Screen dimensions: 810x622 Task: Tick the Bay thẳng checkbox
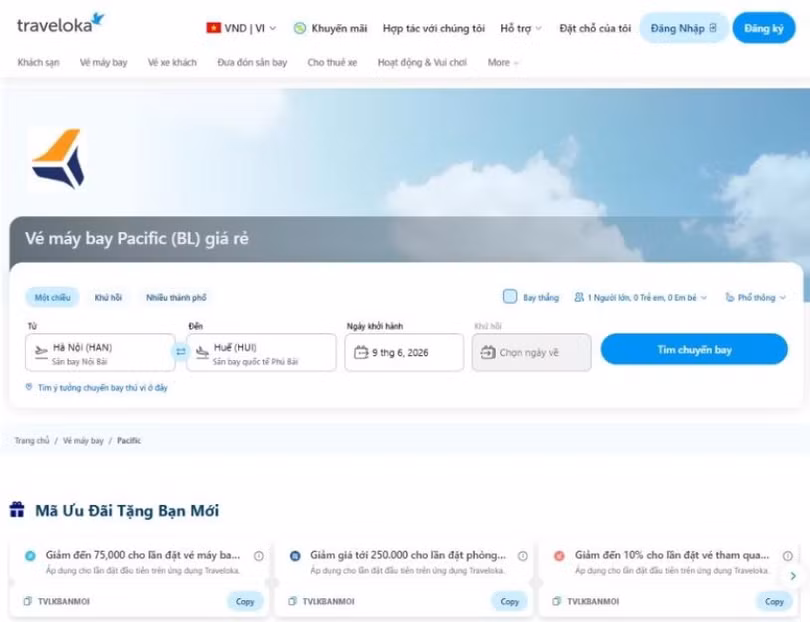pos(510,297)
